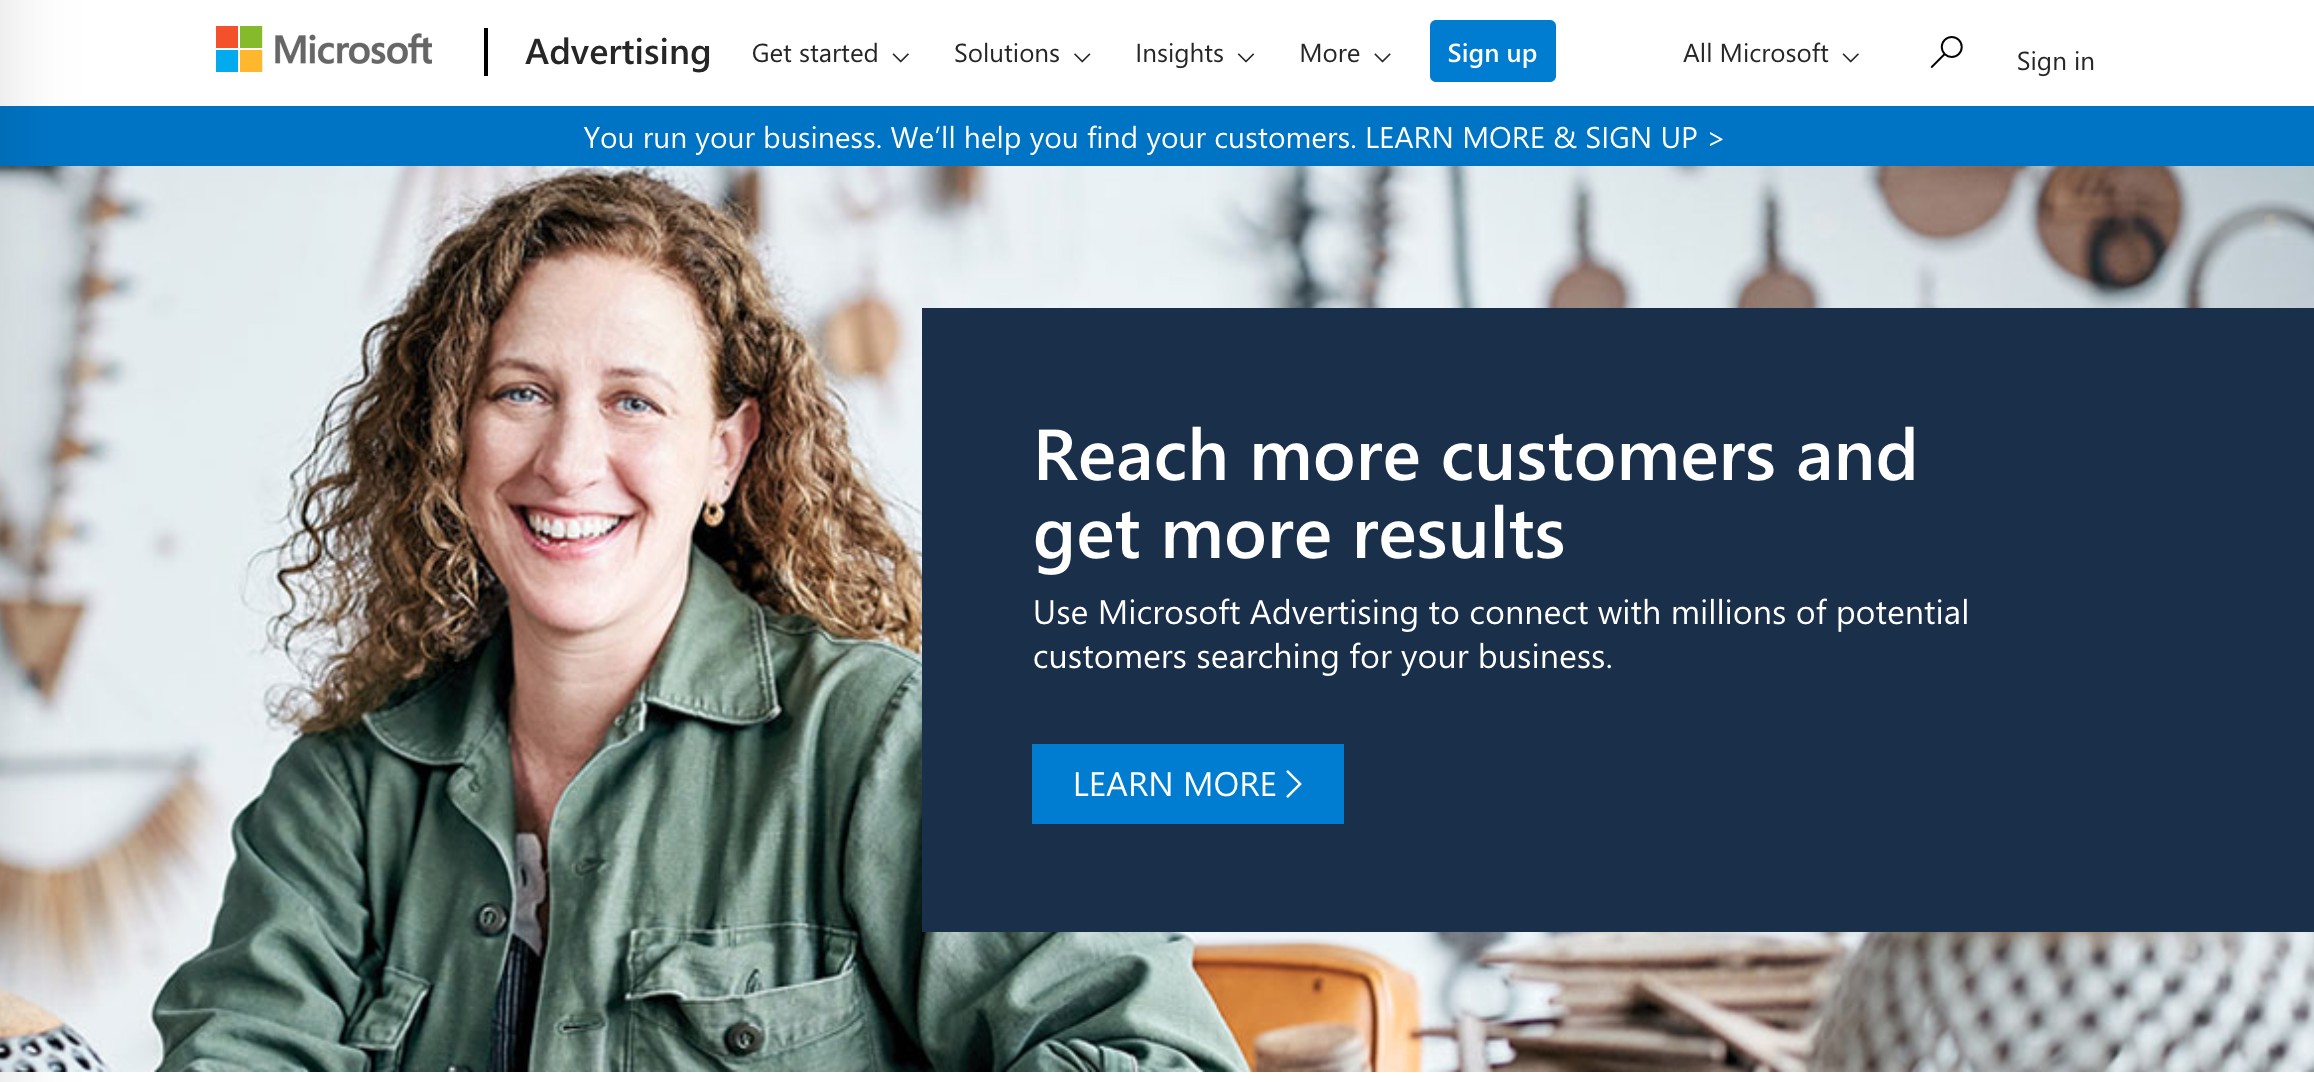Open the All Microsoft dropdown arrow

coord(1851,57)
